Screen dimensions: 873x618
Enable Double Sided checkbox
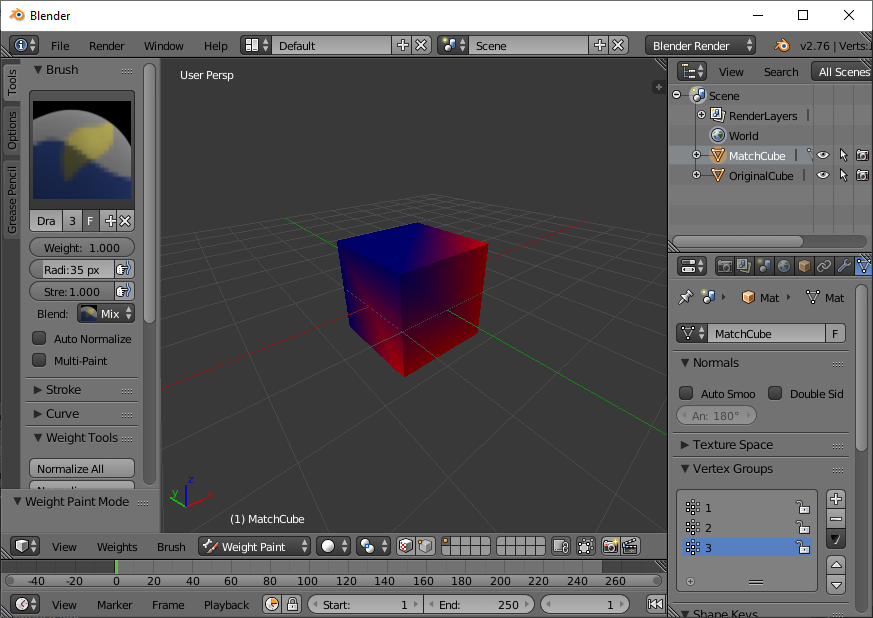click(x=775, y=393)
